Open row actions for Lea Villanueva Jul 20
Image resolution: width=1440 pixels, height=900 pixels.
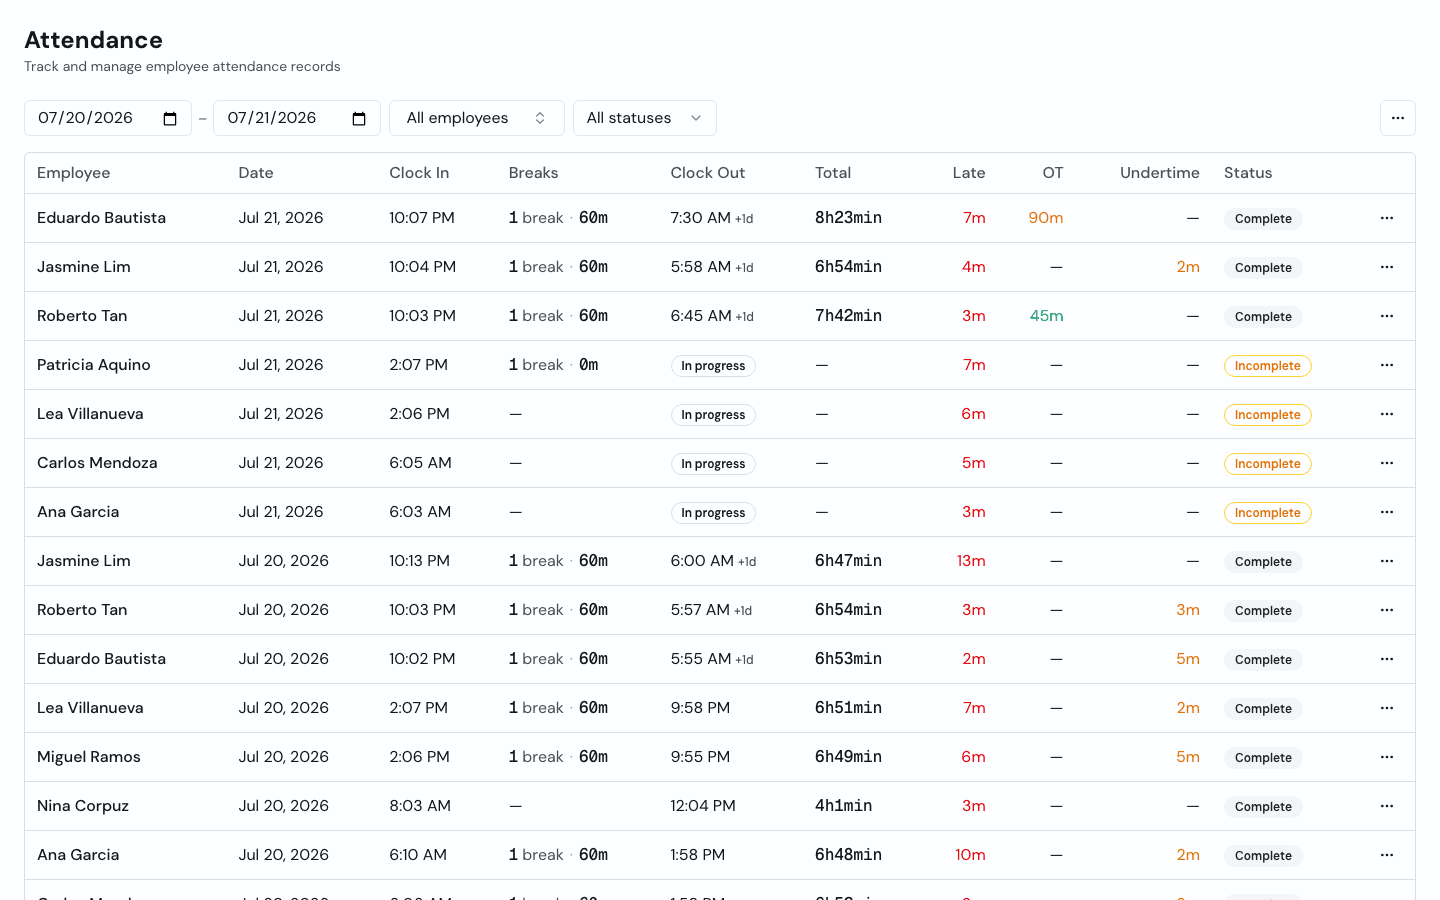pos(1386,708)
